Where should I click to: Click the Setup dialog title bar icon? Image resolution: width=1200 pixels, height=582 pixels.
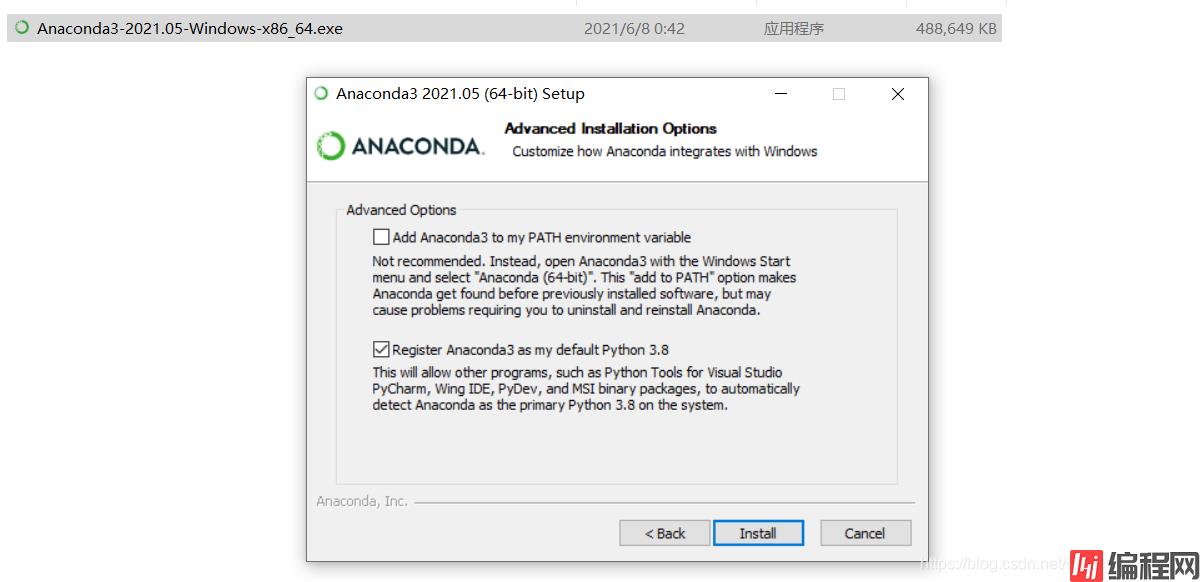point(321,94)
